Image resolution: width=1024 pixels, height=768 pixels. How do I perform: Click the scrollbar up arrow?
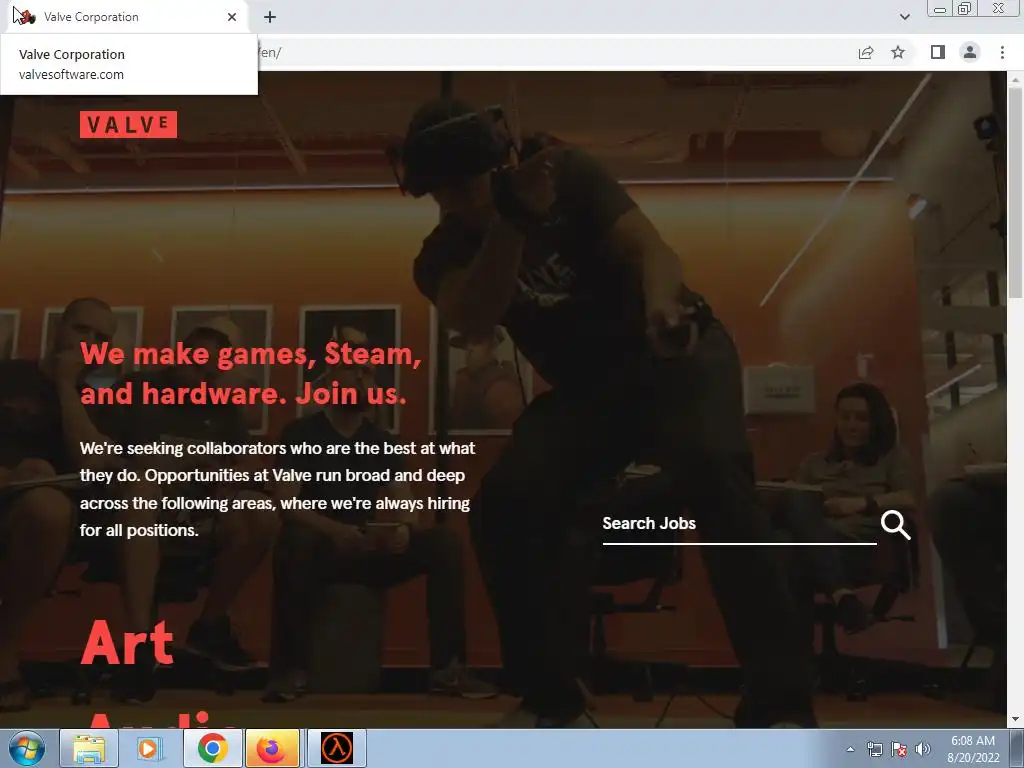(x=1015, y=79)
